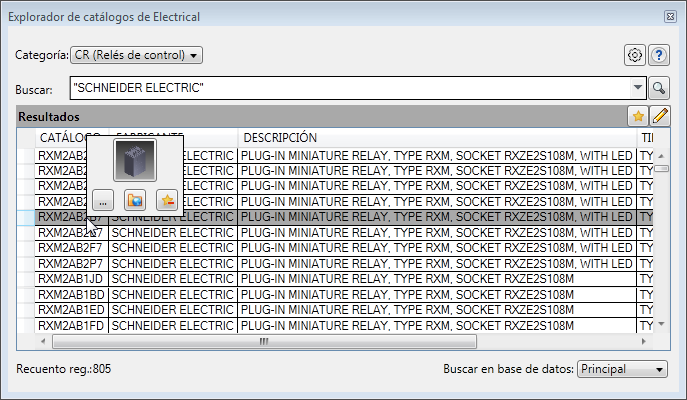Click SCHNEIDER ELECTRIC cell in RXM2AB2F7 row
The image size is (687, 400).
coord(173,248)
